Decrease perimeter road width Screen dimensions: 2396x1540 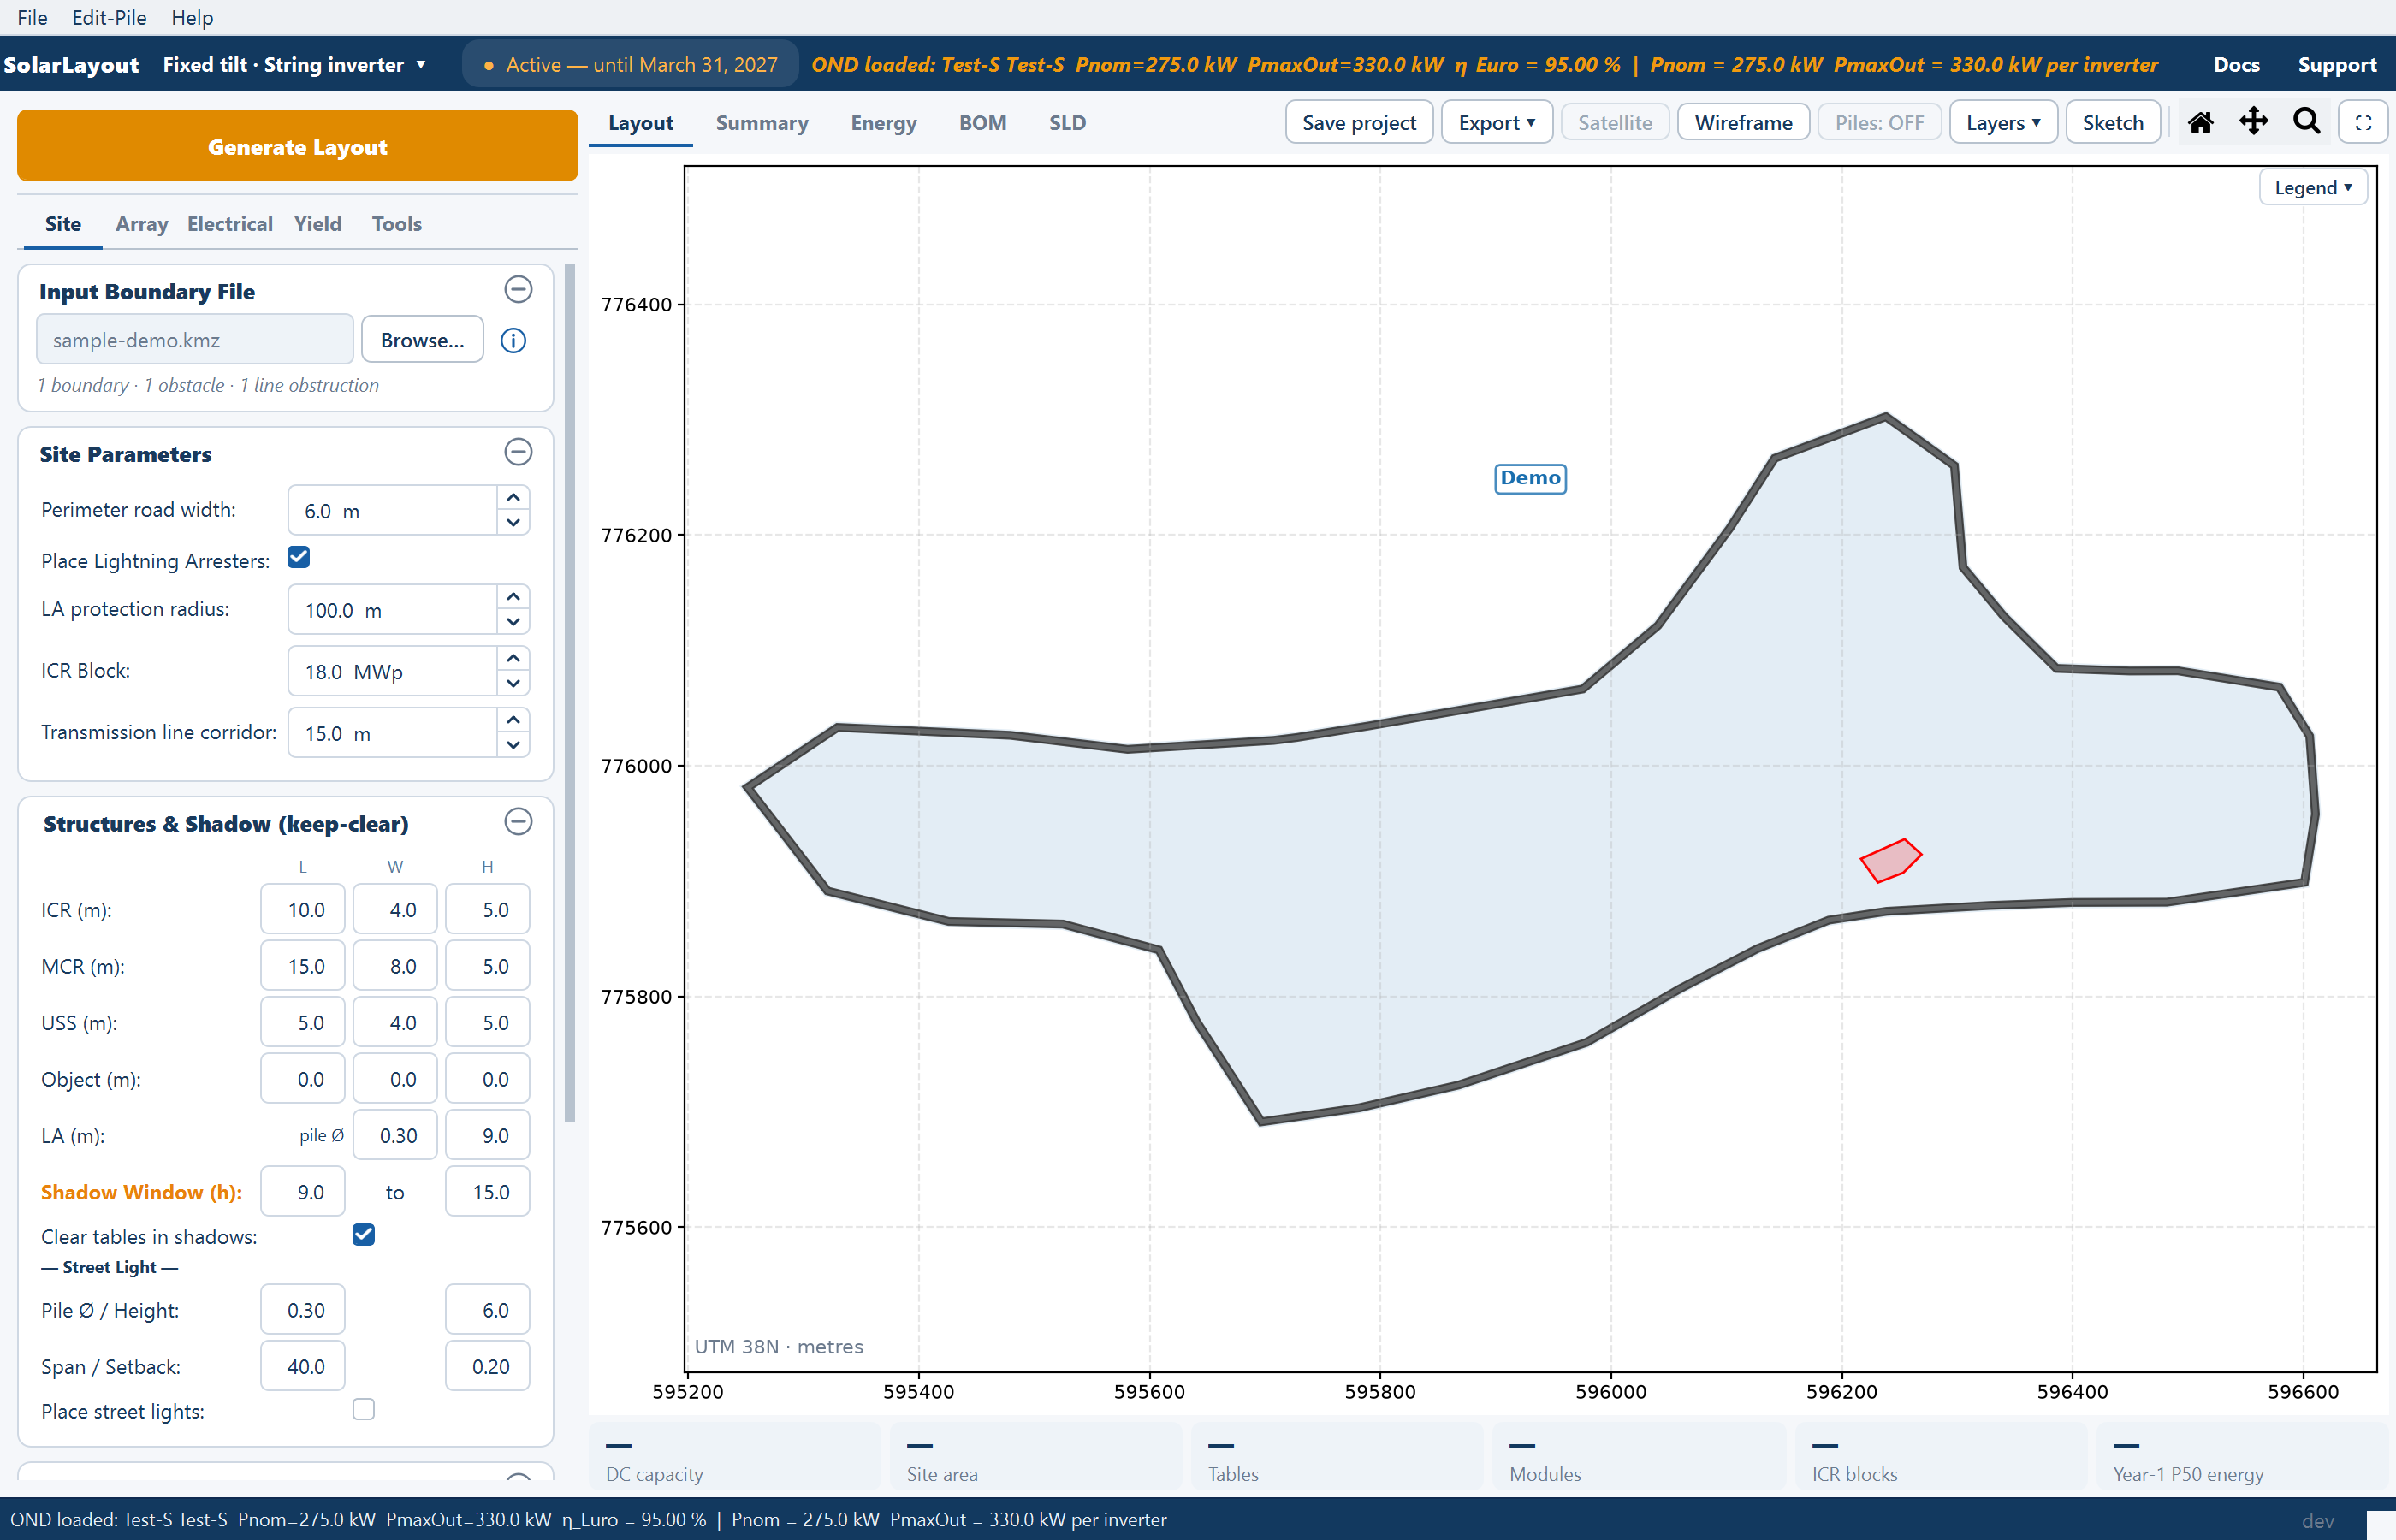tap(513, 523)
